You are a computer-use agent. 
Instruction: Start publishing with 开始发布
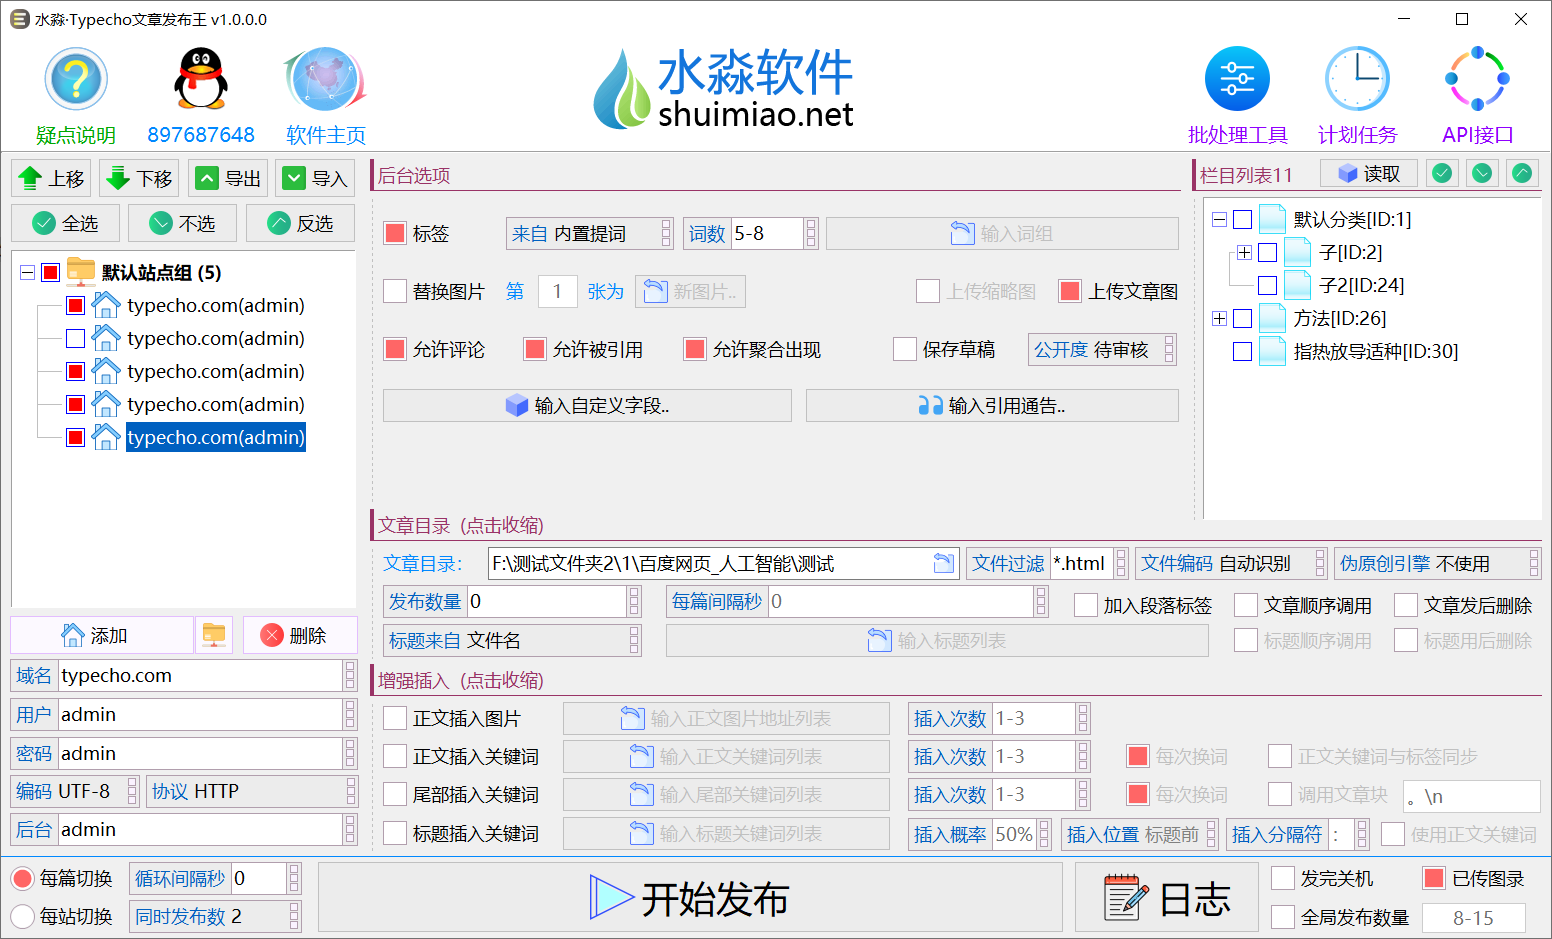[690, 898]
